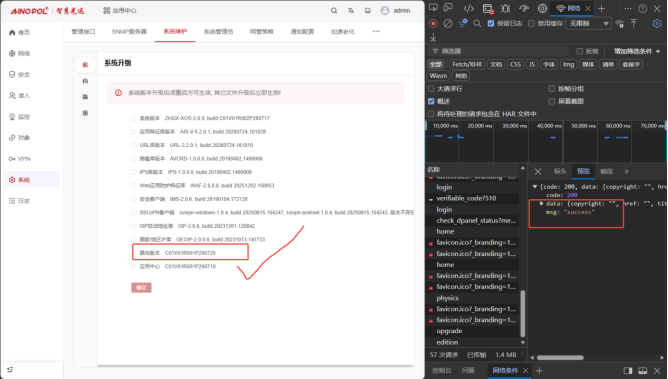Select the URL-3.2.0.1 library version radio button
The height and width of the screenshot is (379, 668).
pyautogui.click(x=134, y=145)
